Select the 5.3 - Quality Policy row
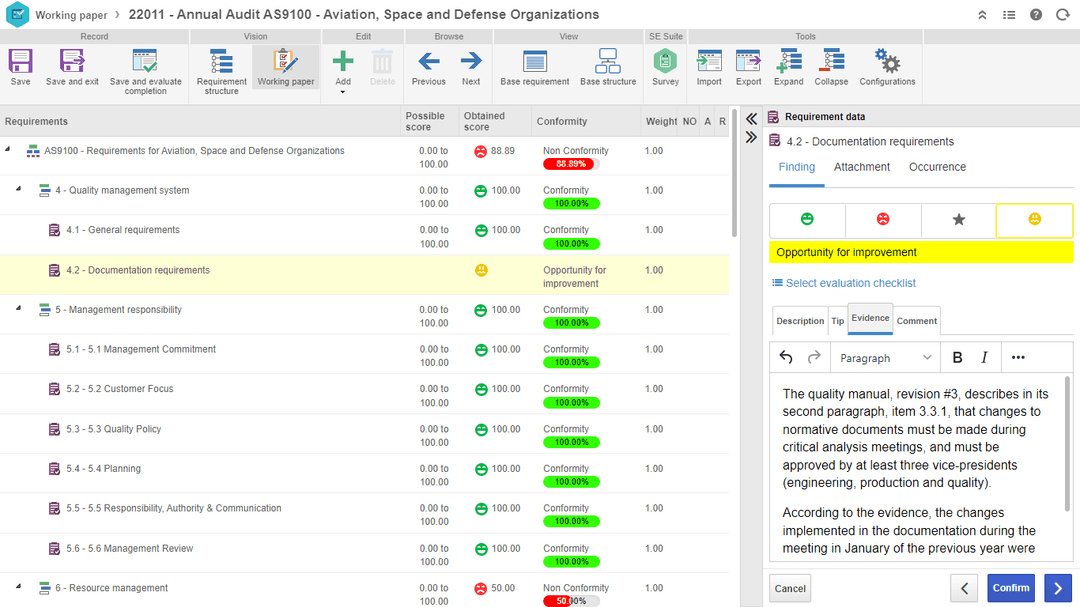1080x607 pixels. 364,435
